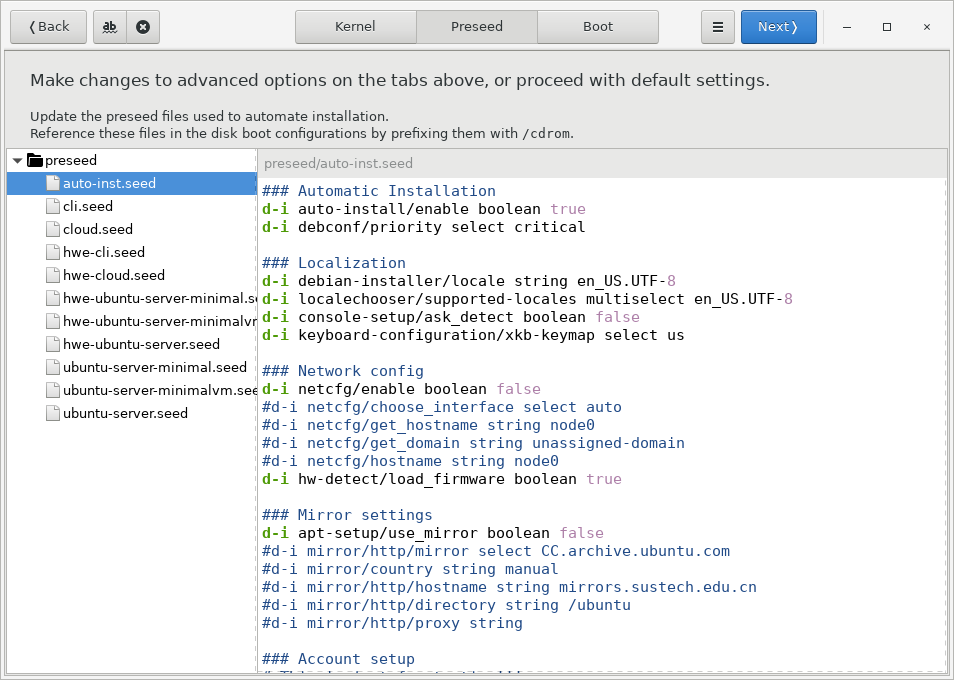
Task: Click the 'mirror/http/proxy string' line
Action: [392, 623]
